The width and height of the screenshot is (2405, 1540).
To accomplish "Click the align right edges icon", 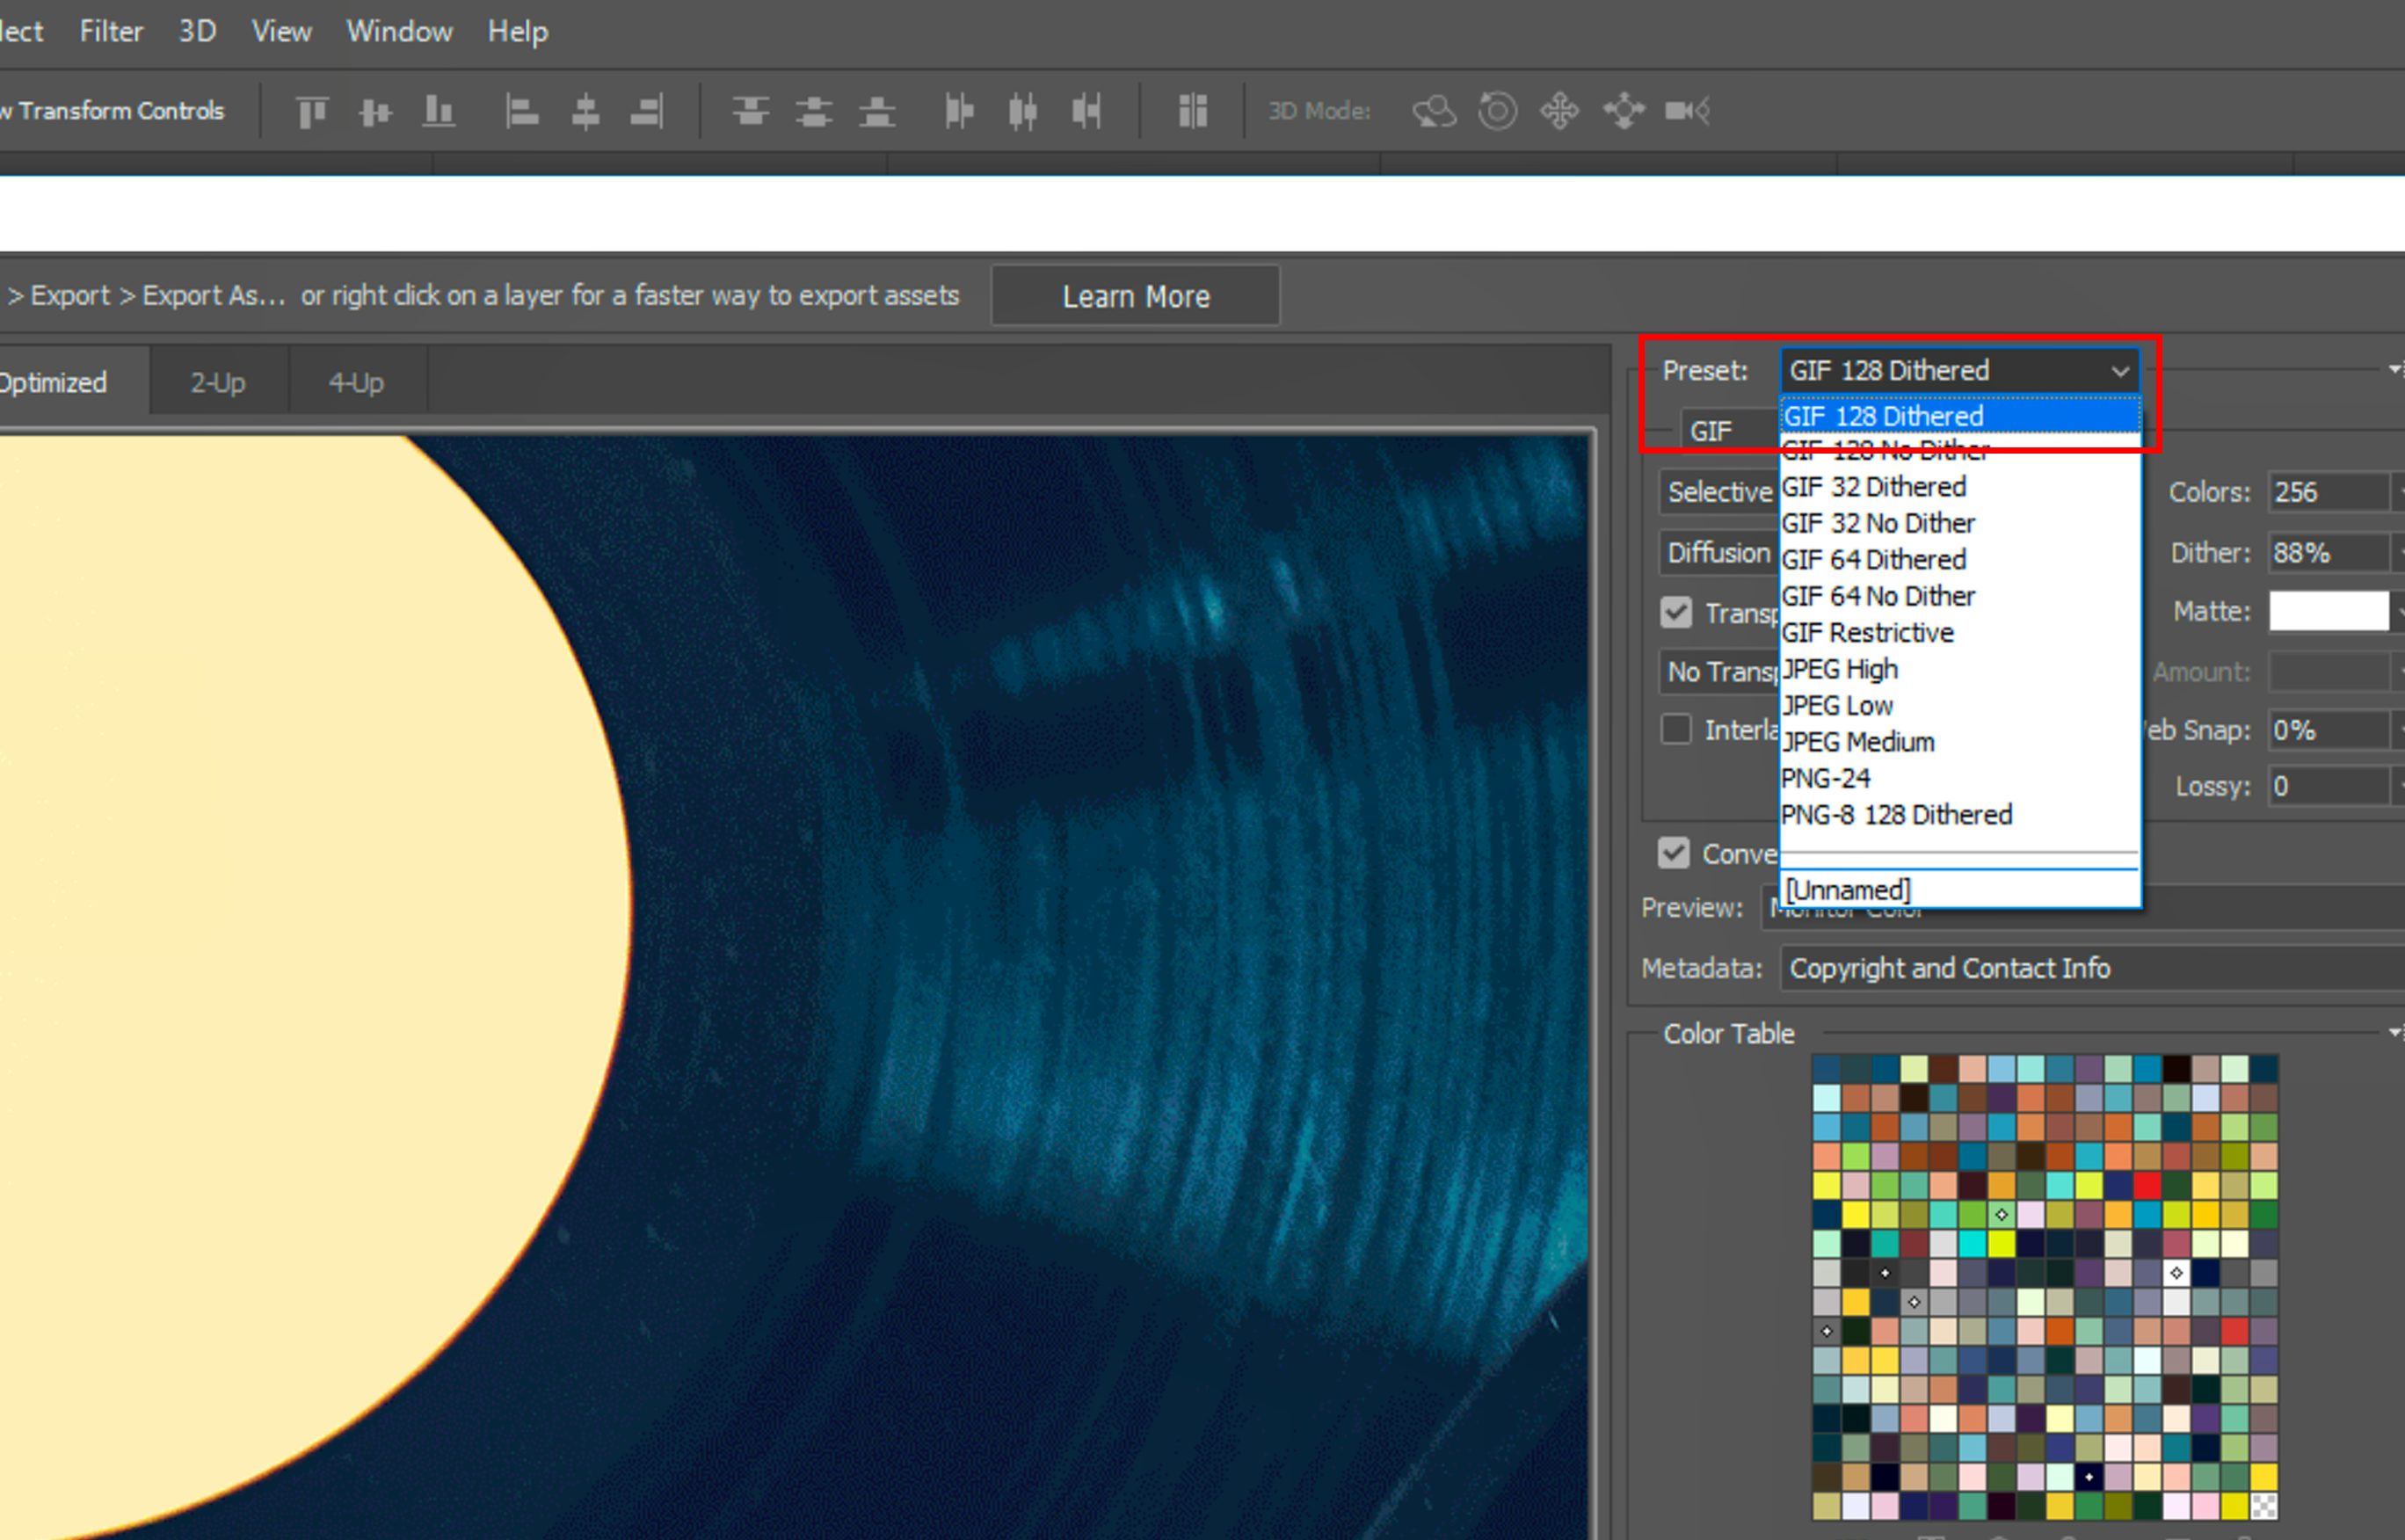I will click(x=647, y=111).
